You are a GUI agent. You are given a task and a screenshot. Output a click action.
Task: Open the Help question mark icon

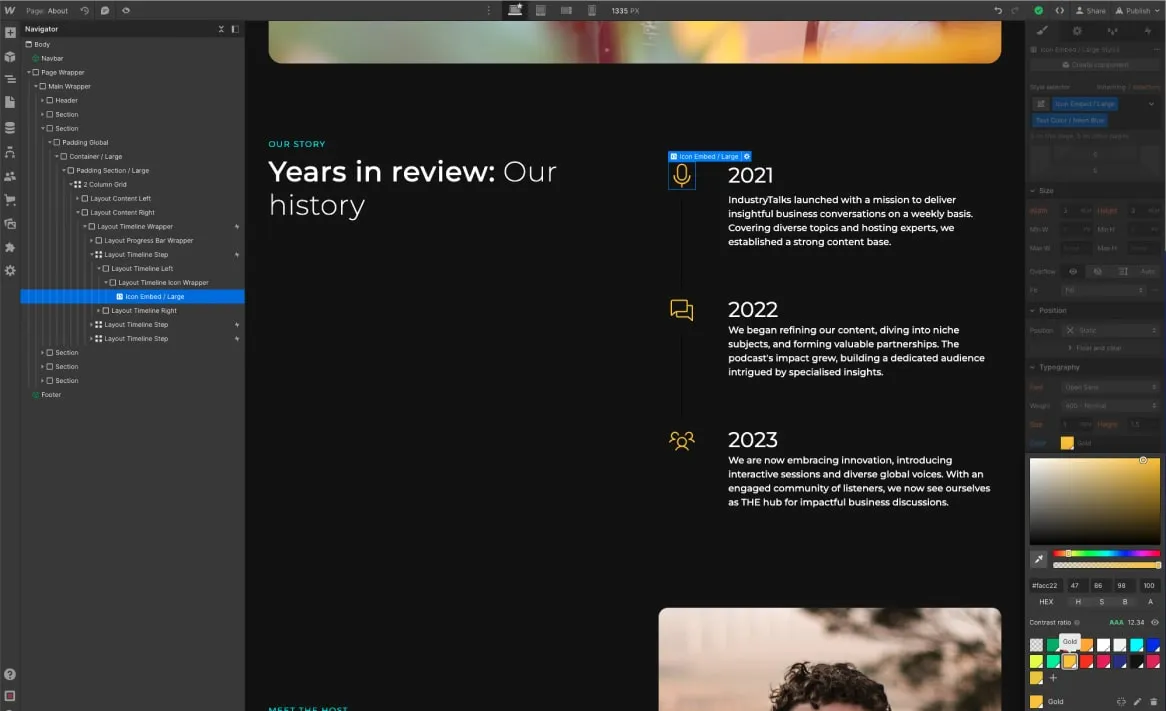tap(10, 675)
